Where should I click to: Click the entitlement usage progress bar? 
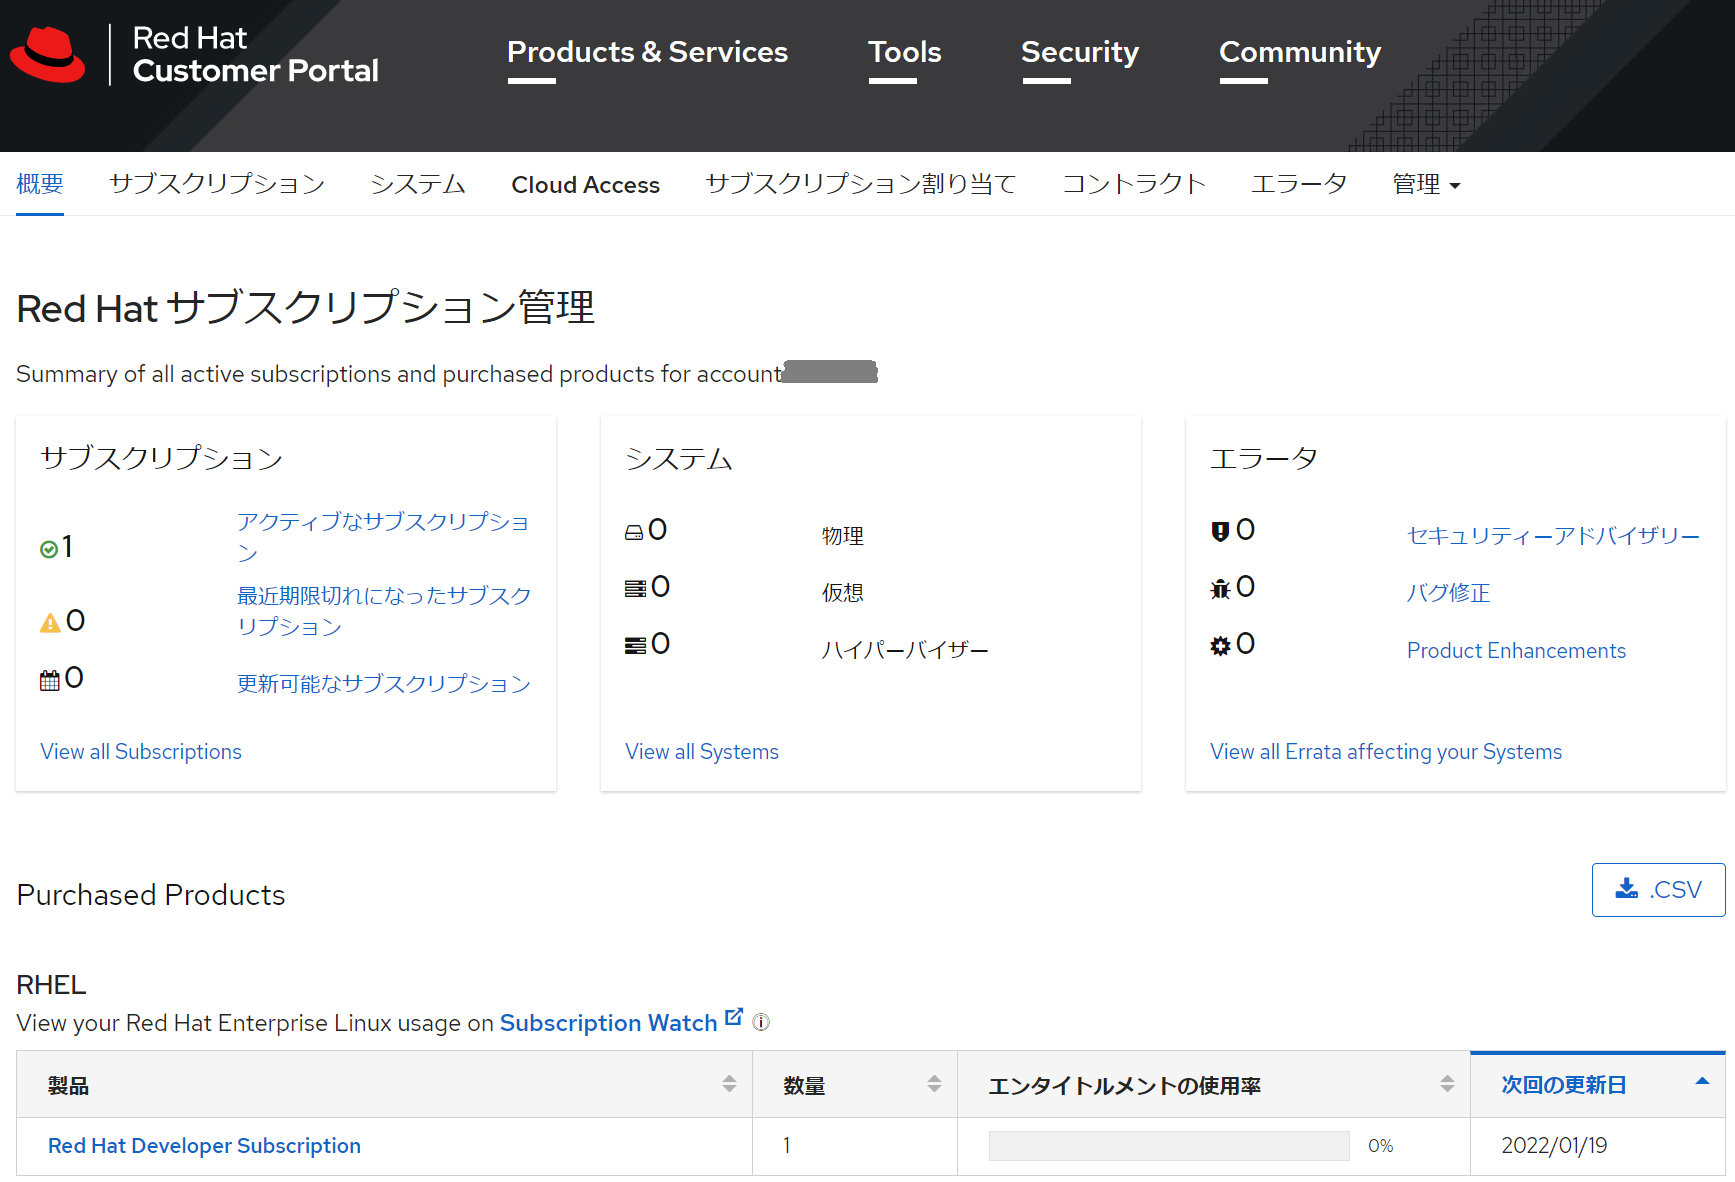[1169, 1146]
